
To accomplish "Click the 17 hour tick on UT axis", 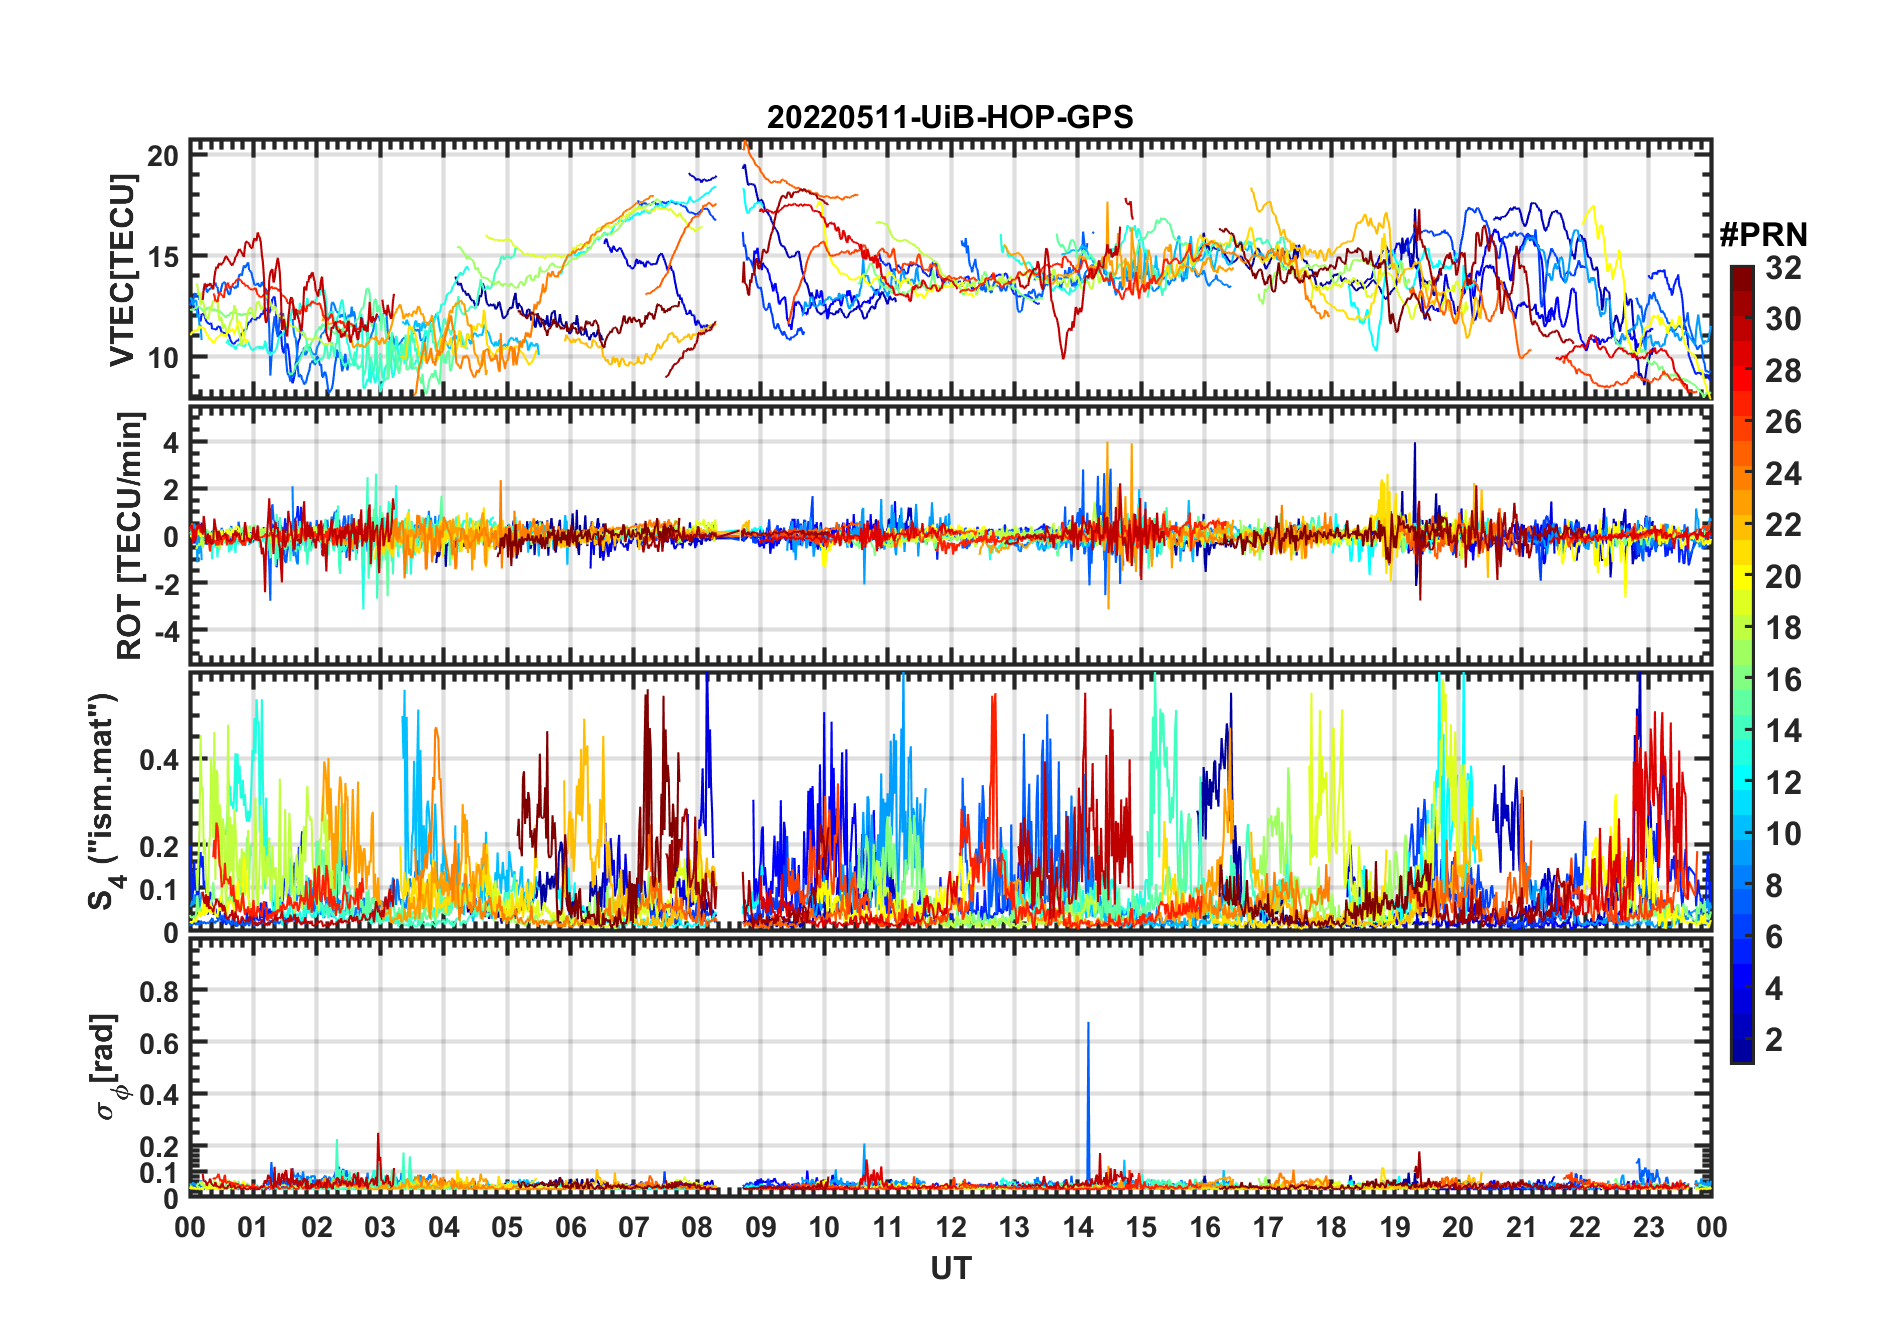I will pos(1268,1227).
